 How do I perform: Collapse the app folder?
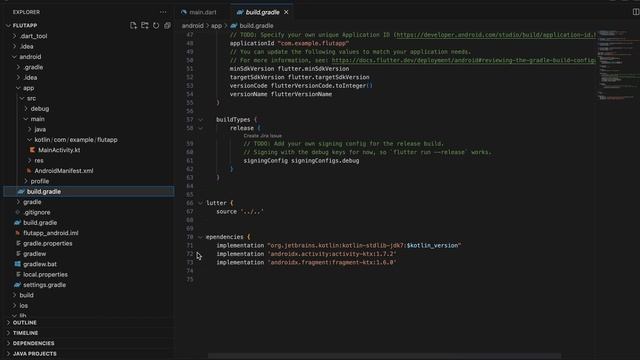tap(28, 88)
